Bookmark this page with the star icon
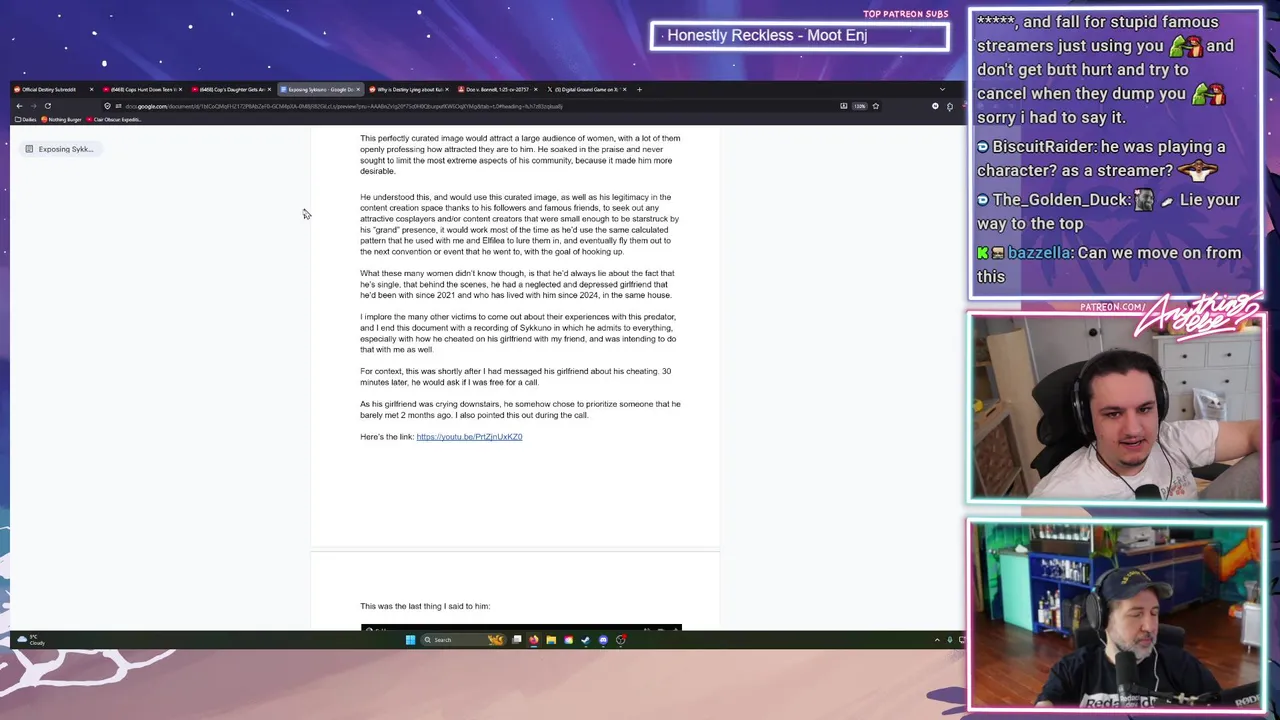The image size is (1280, 720). (875, 106)
